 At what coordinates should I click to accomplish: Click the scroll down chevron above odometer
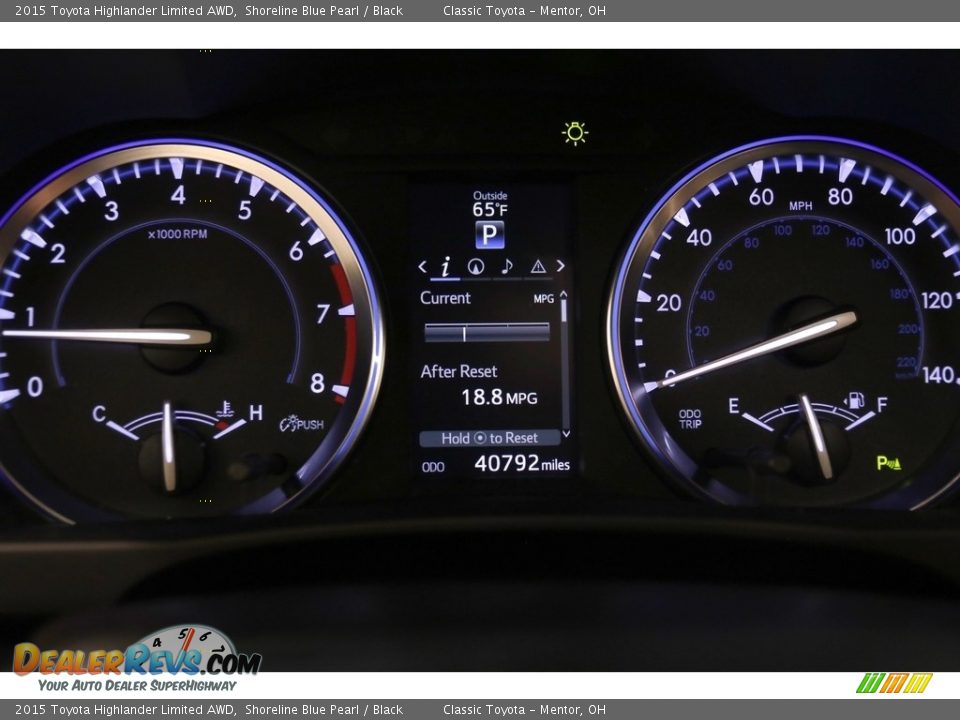(566, 433)
